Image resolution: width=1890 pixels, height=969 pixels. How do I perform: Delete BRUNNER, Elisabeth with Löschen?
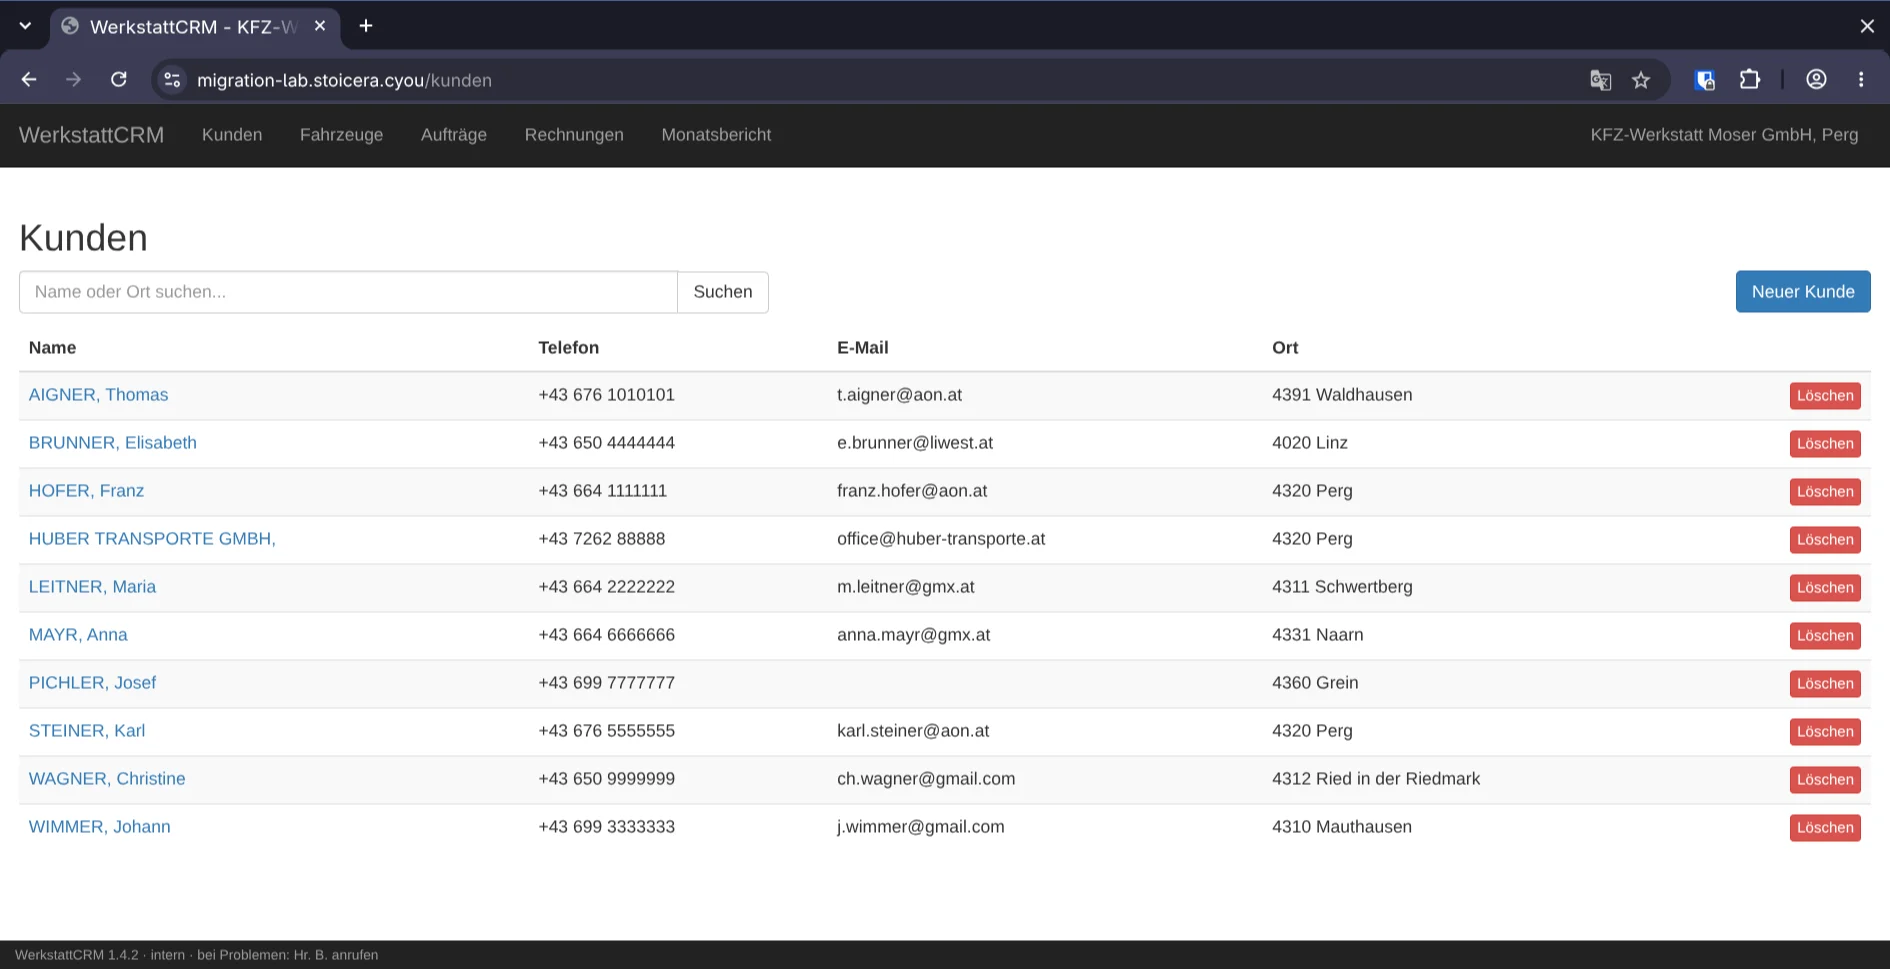click(1825, 444)
